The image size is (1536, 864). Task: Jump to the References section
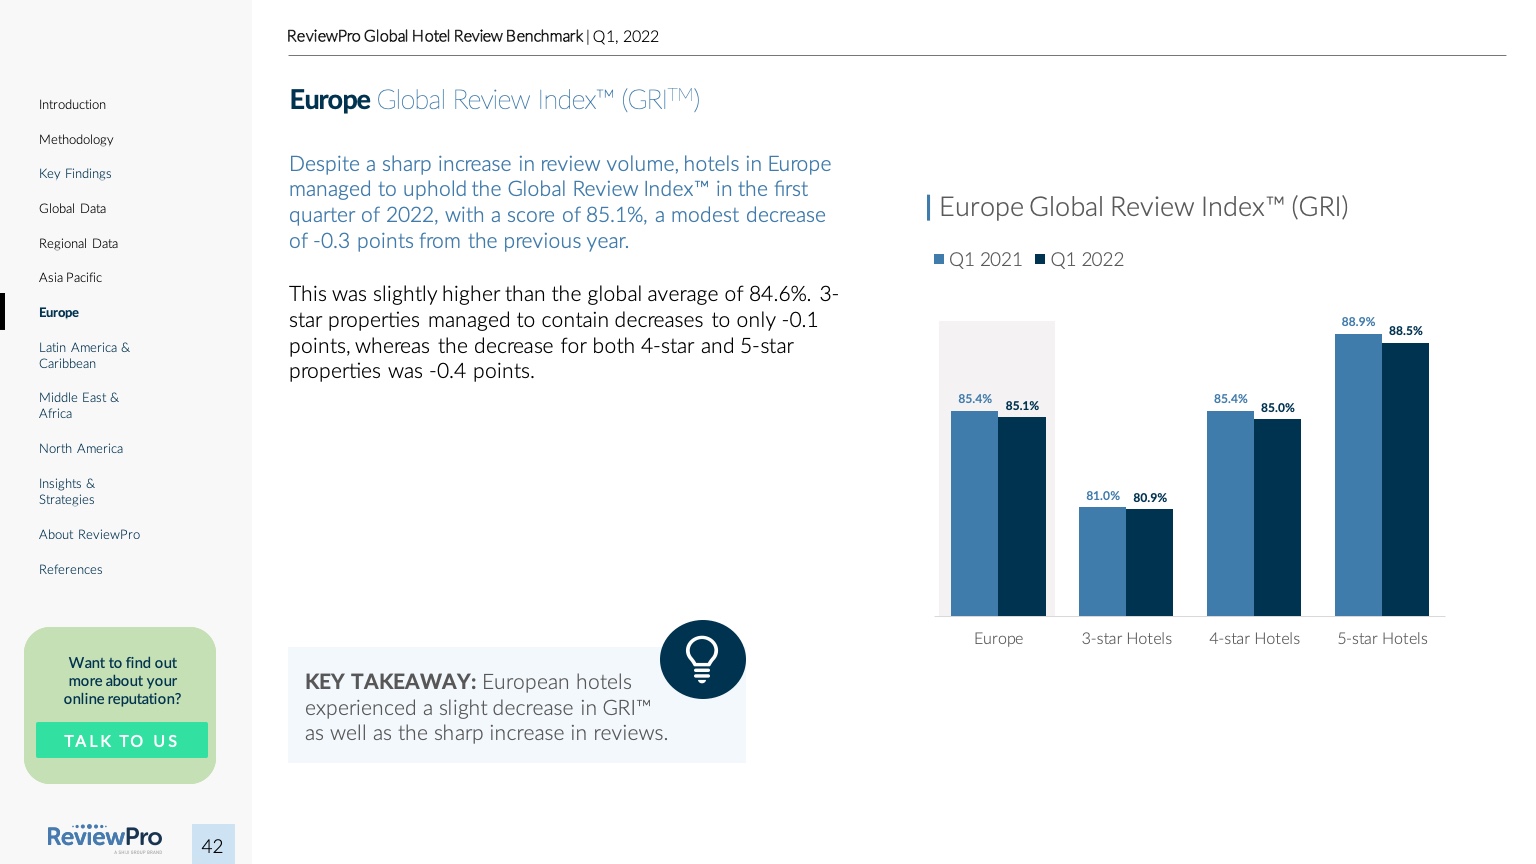click(71, 570)
